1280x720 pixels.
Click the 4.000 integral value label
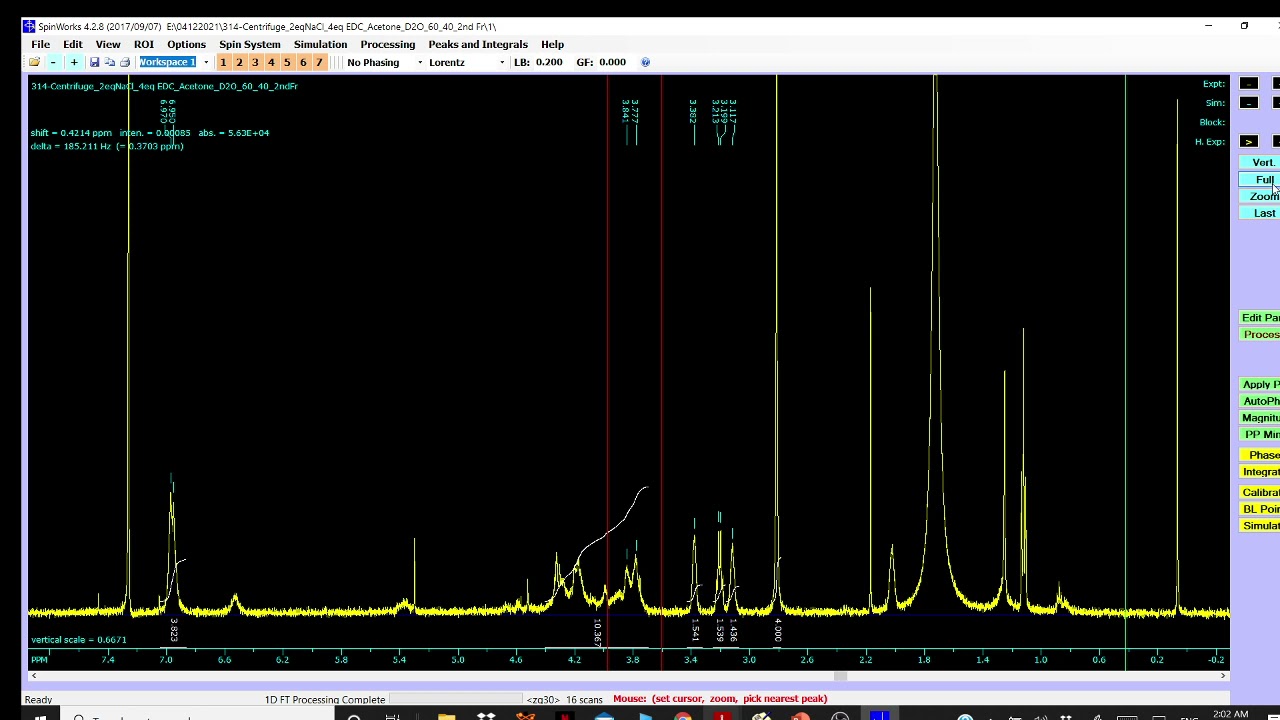point(778,630)
